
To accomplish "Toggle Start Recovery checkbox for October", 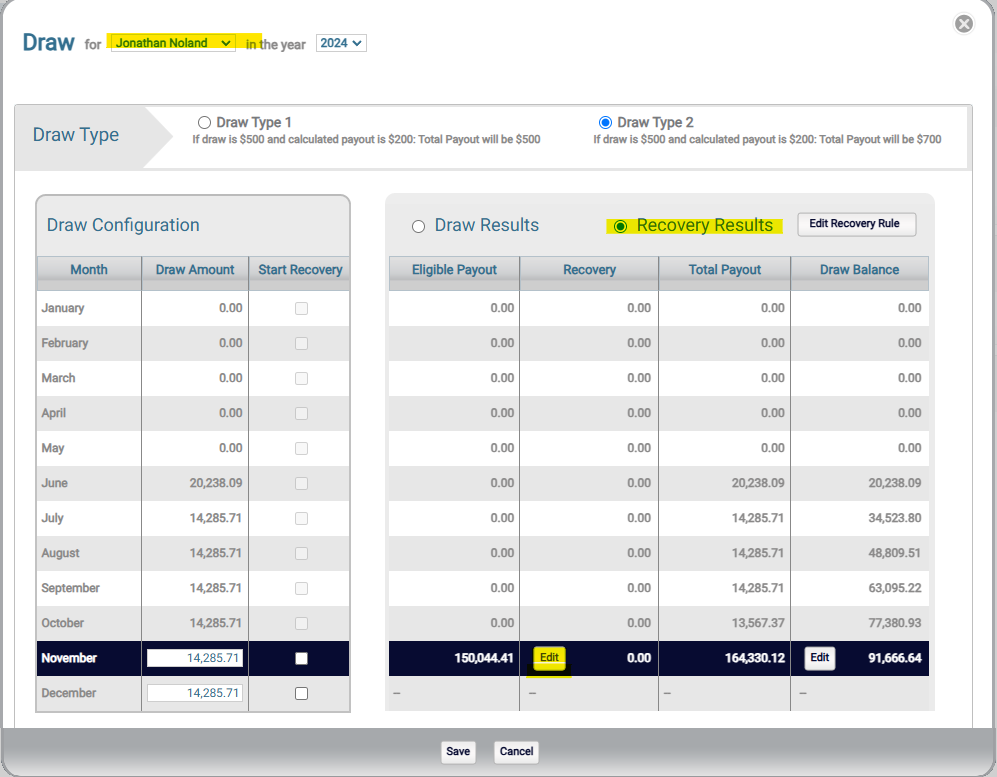I will tap(301, 623).
